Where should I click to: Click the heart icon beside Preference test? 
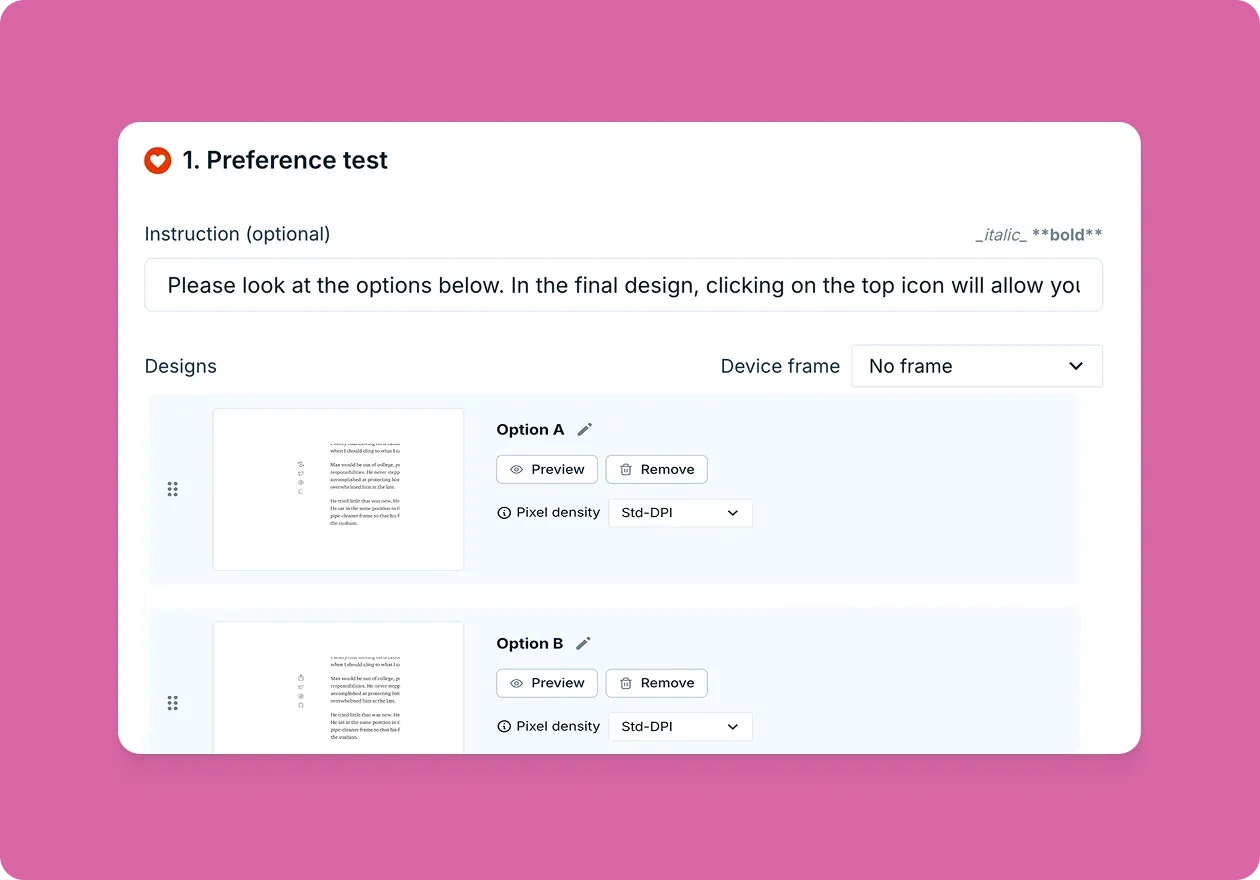(157, 160)
